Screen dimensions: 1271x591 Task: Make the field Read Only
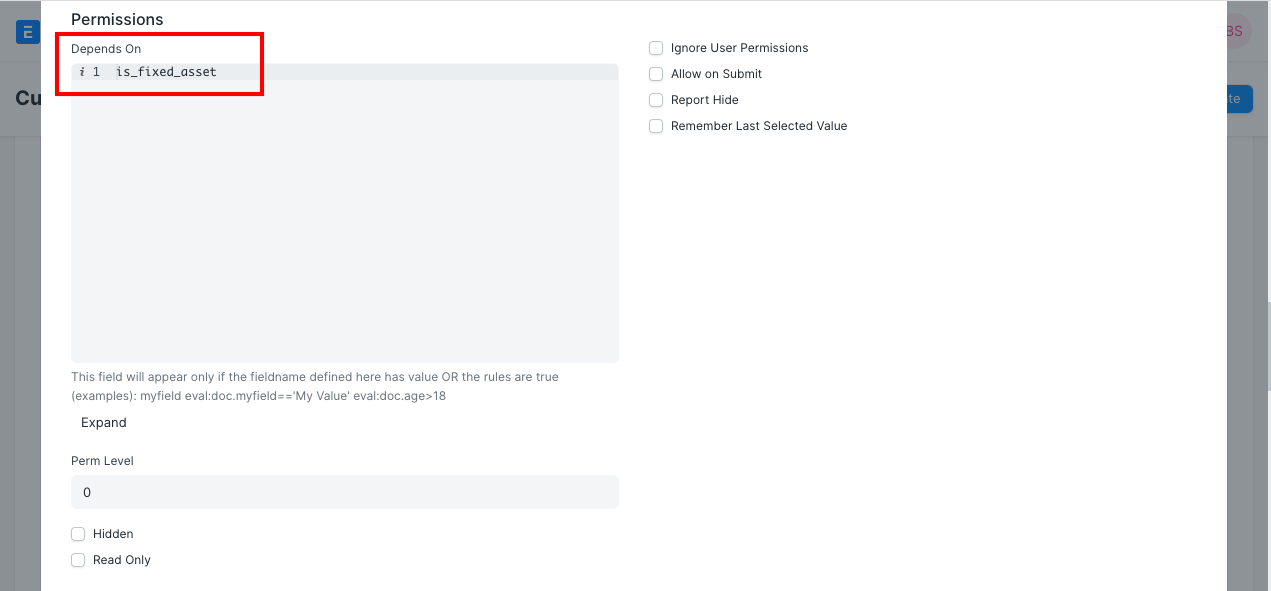[x=78, y=559]
